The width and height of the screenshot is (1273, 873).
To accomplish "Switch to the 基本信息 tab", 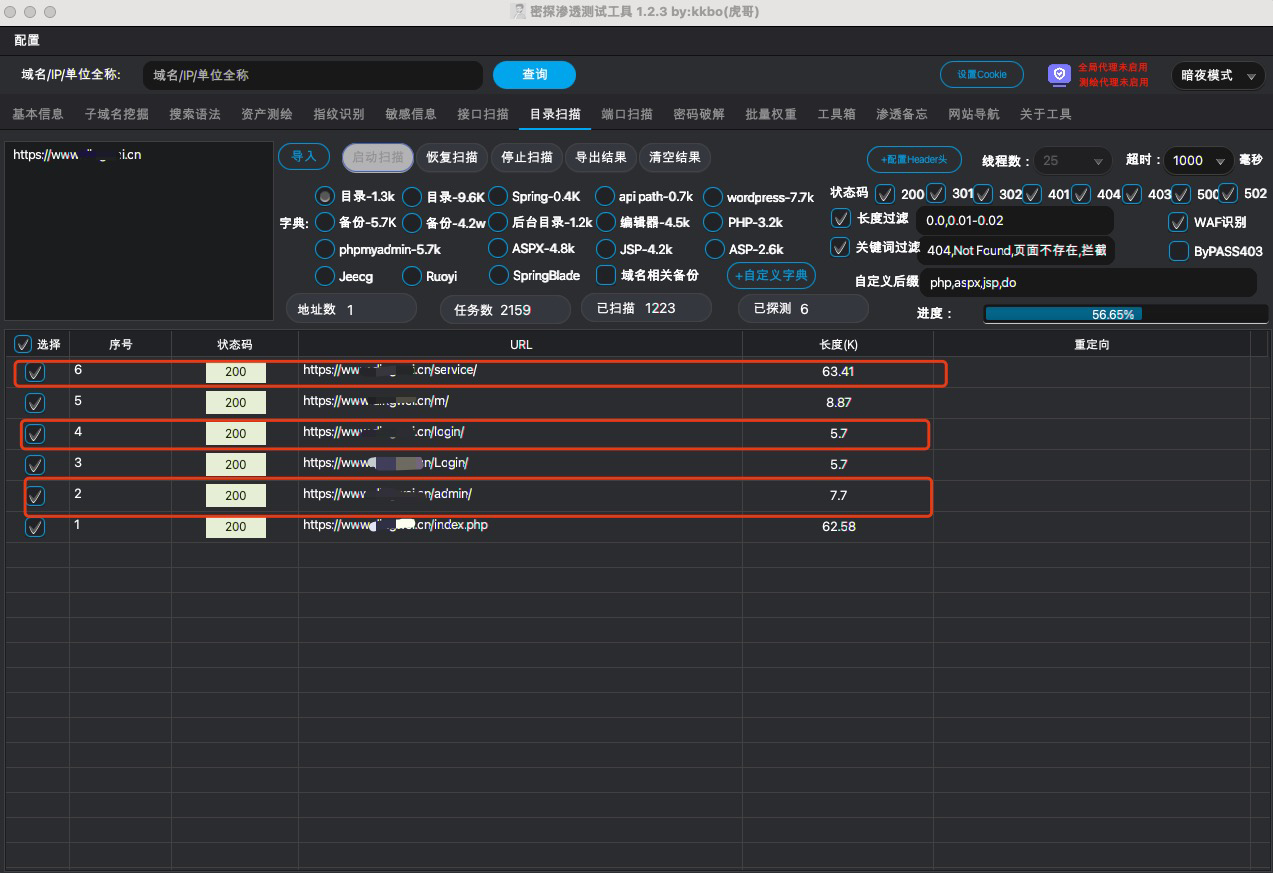I will (x=38, y=114).
